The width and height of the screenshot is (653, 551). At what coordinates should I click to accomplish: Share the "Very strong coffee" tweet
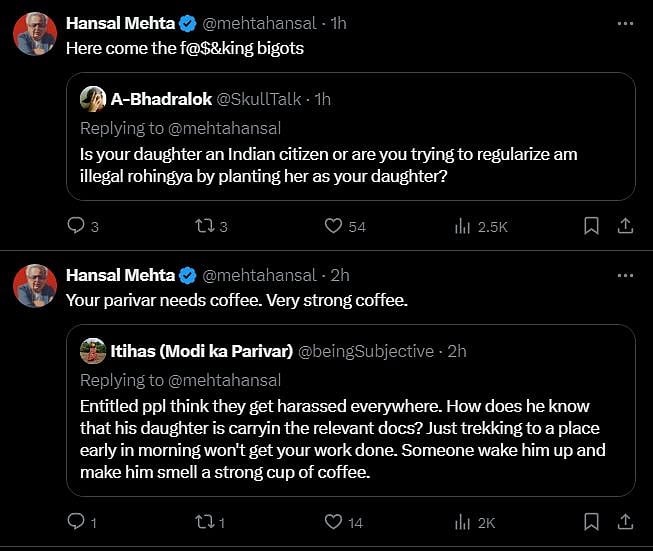pyautogui.click(x=625, y=521)
